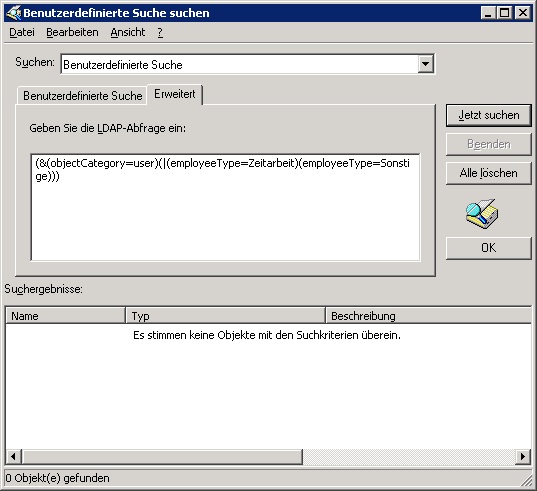Click the Alle löschen button
Viewport: 537px width, 491px height.
click(x=489, y=173)
